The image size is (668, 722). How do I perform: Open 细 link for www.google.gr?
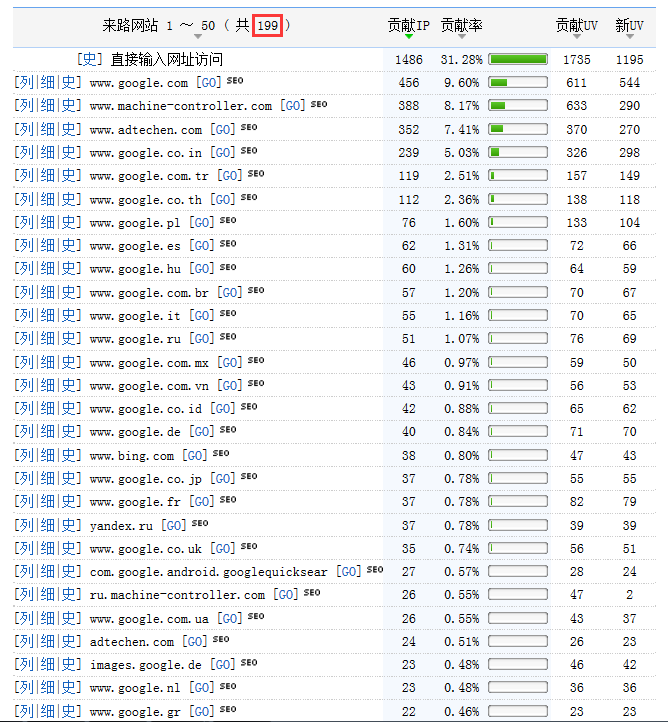click(x=47, y=711)
